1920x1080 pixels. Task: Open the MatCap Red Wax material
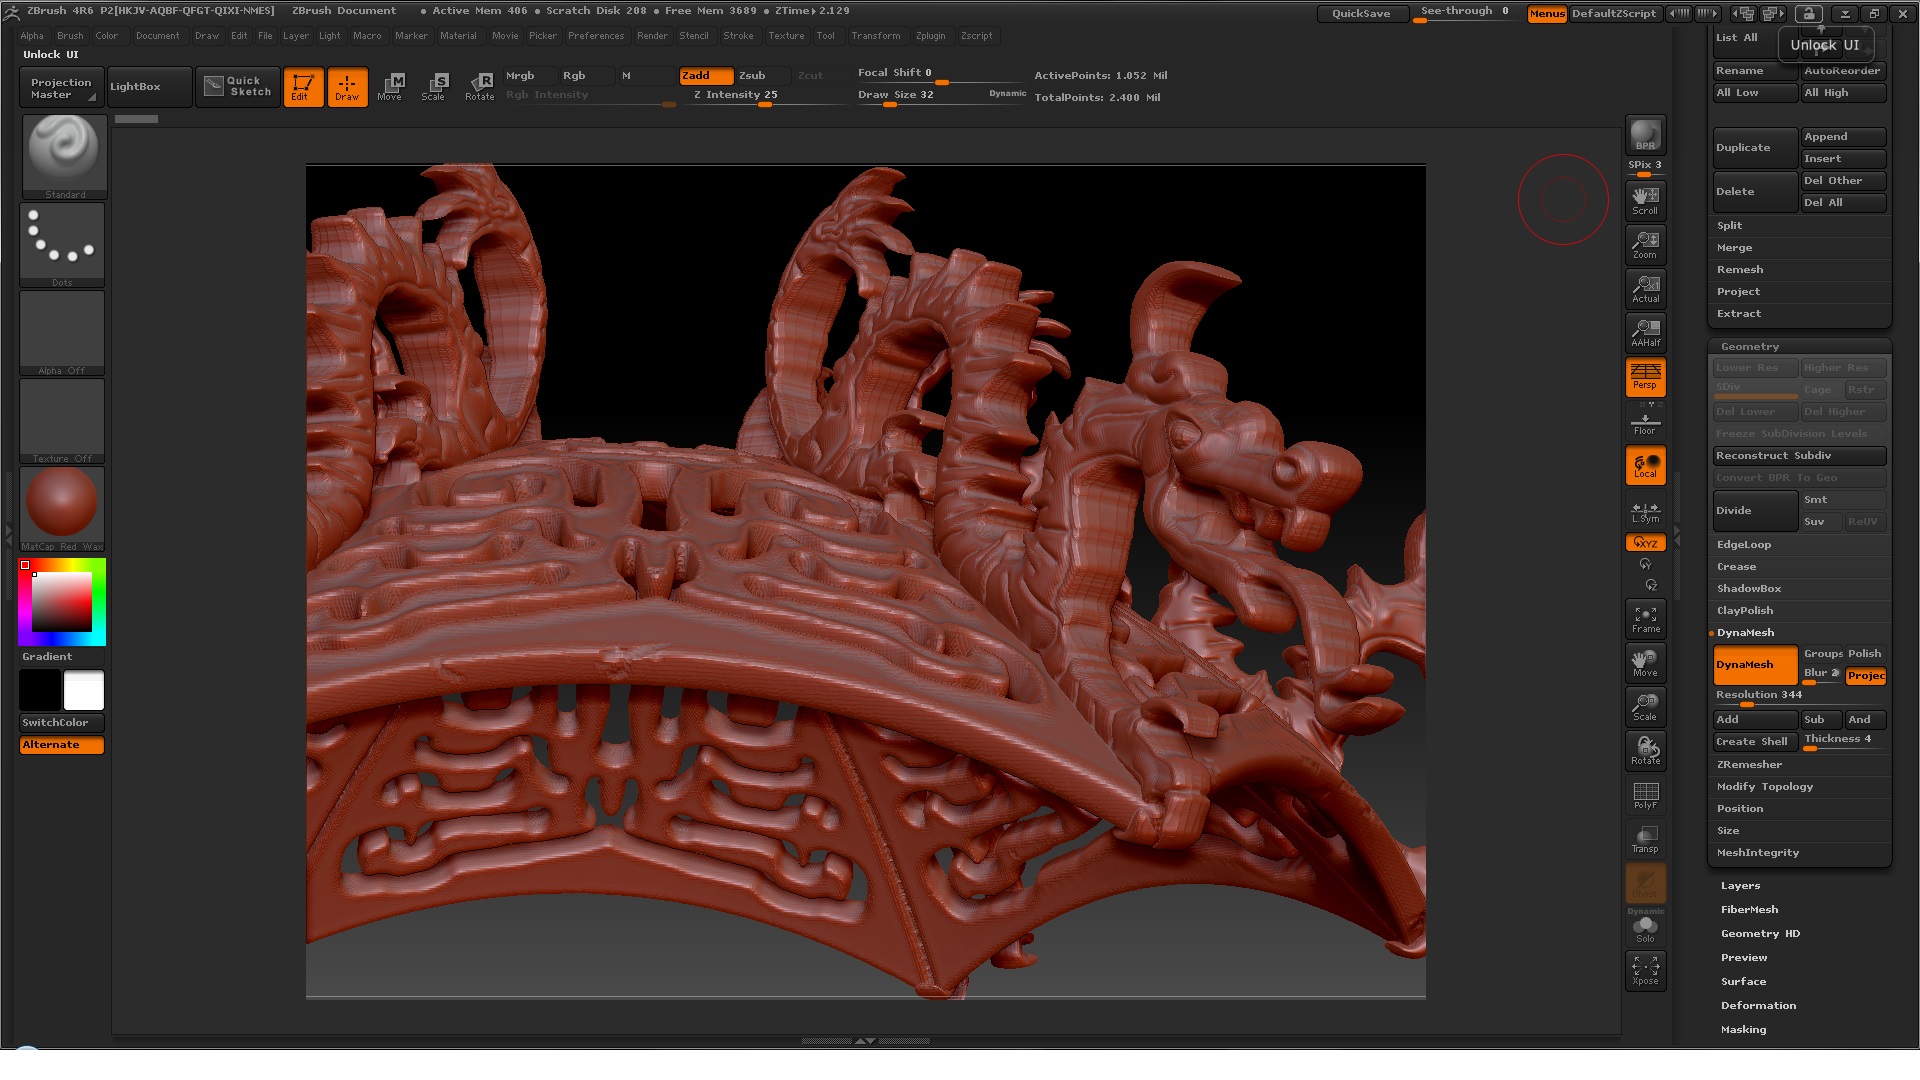pos(62,509)
